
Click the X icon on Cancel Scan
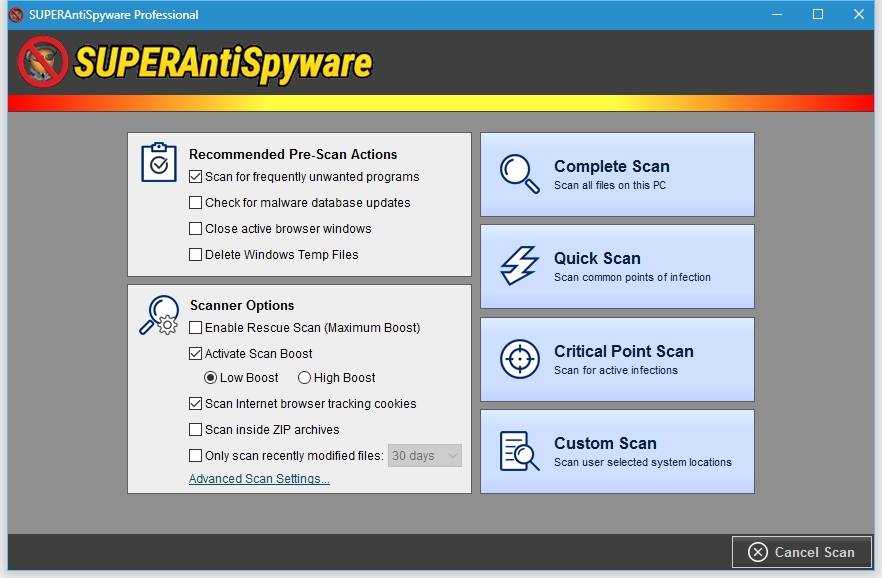(758, 552)
